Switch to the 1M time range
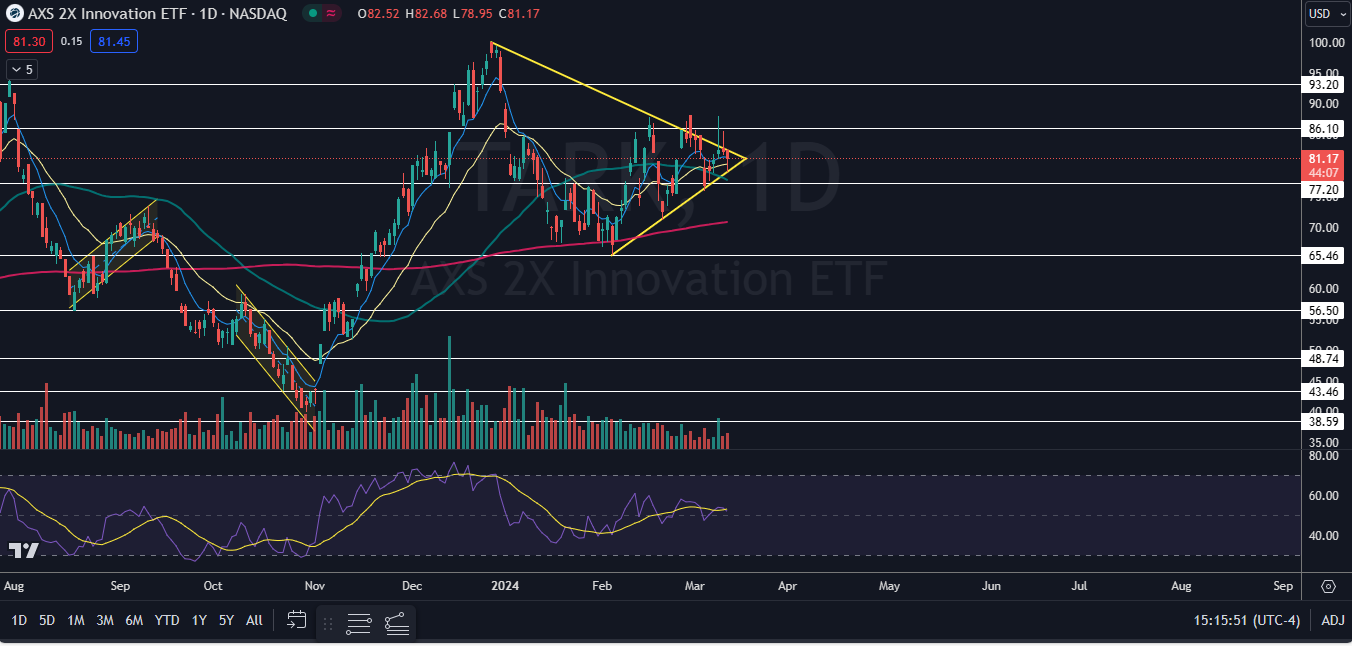Viewport: 1352px width, 646px height. click(x=75, y=621)
